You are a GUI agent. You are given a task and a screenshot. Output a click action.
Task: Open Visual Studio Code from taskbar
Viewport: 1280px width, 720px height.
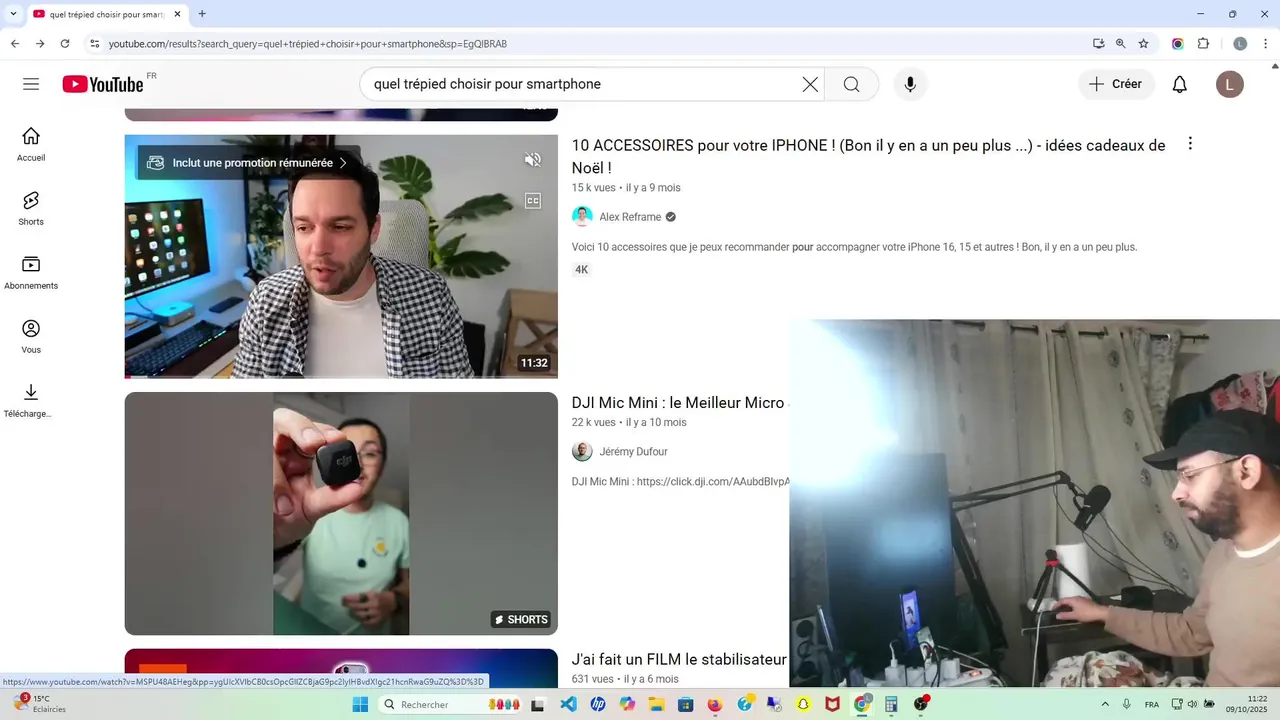568,704
